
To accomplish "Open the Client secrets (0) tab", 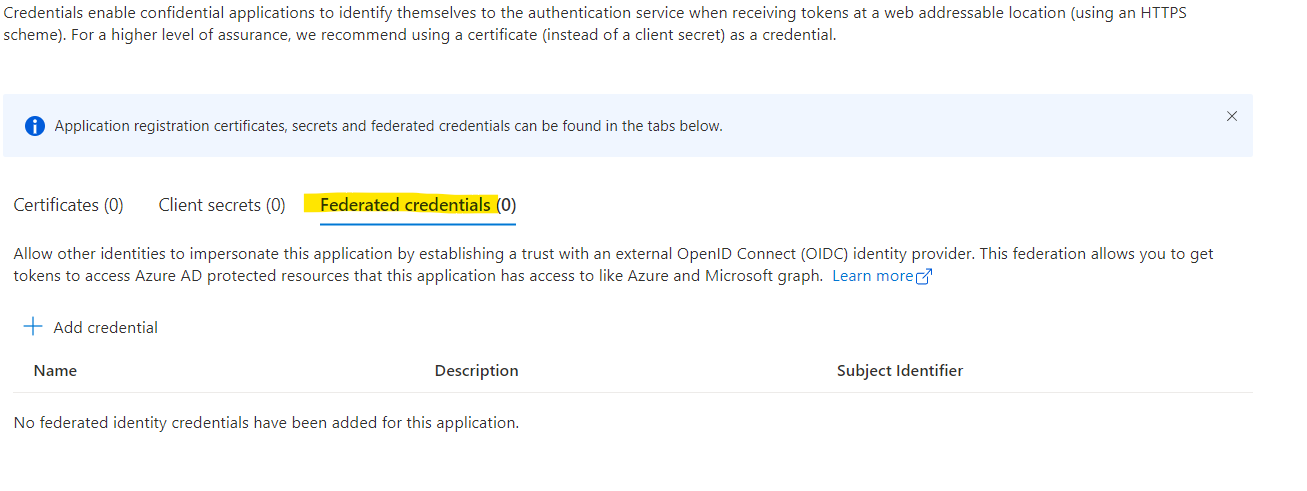I will (x=222, y=205).
